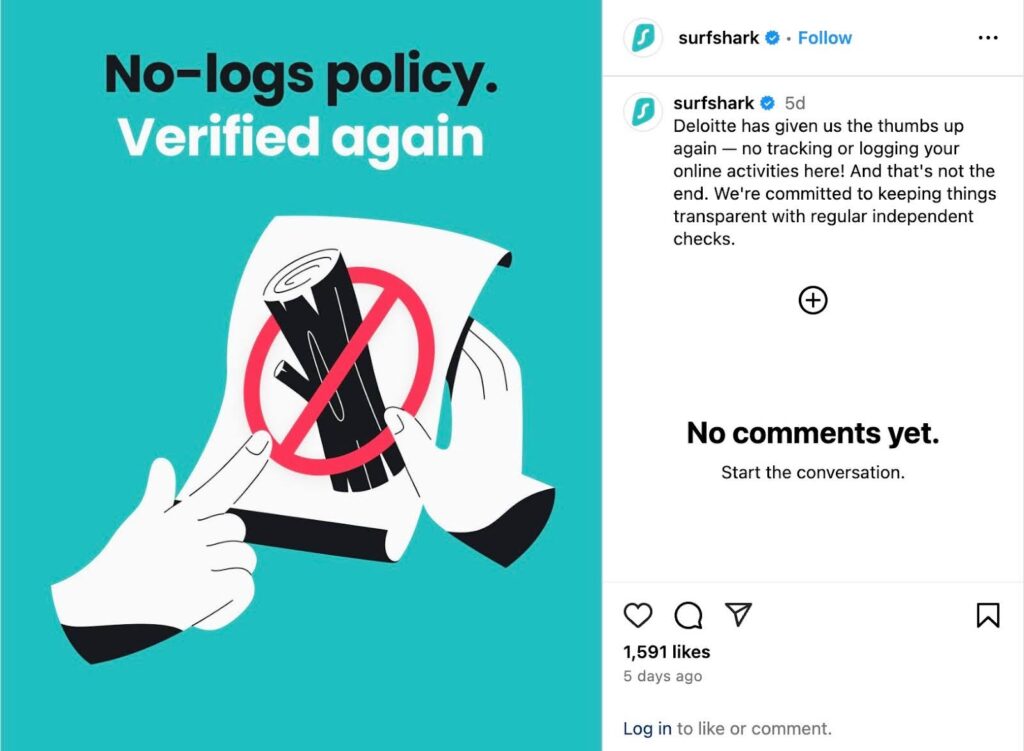The image size is (1024, 751).
Task: View the 1,591 likes list
Action: (666, 652)
